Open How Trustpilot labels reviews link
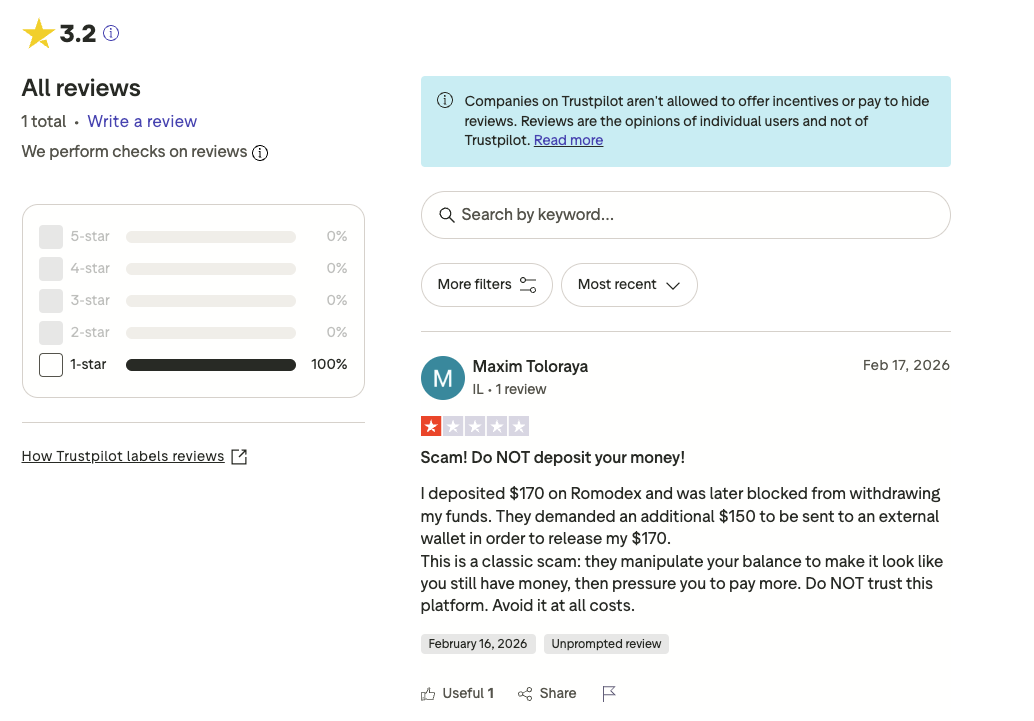 pyautogui.click(x=123, y=457)
